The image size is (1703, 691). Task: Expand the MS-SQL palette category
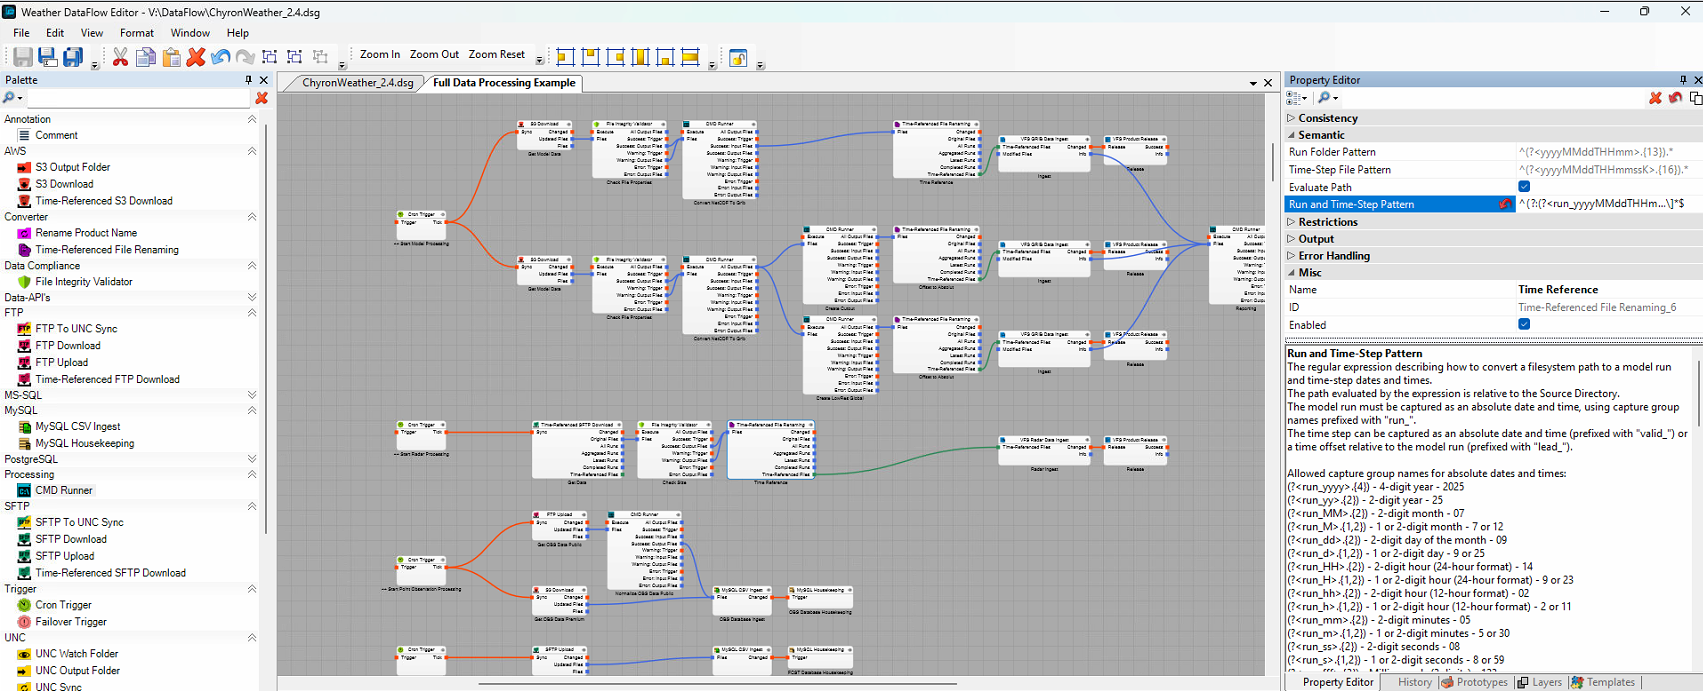252,395
